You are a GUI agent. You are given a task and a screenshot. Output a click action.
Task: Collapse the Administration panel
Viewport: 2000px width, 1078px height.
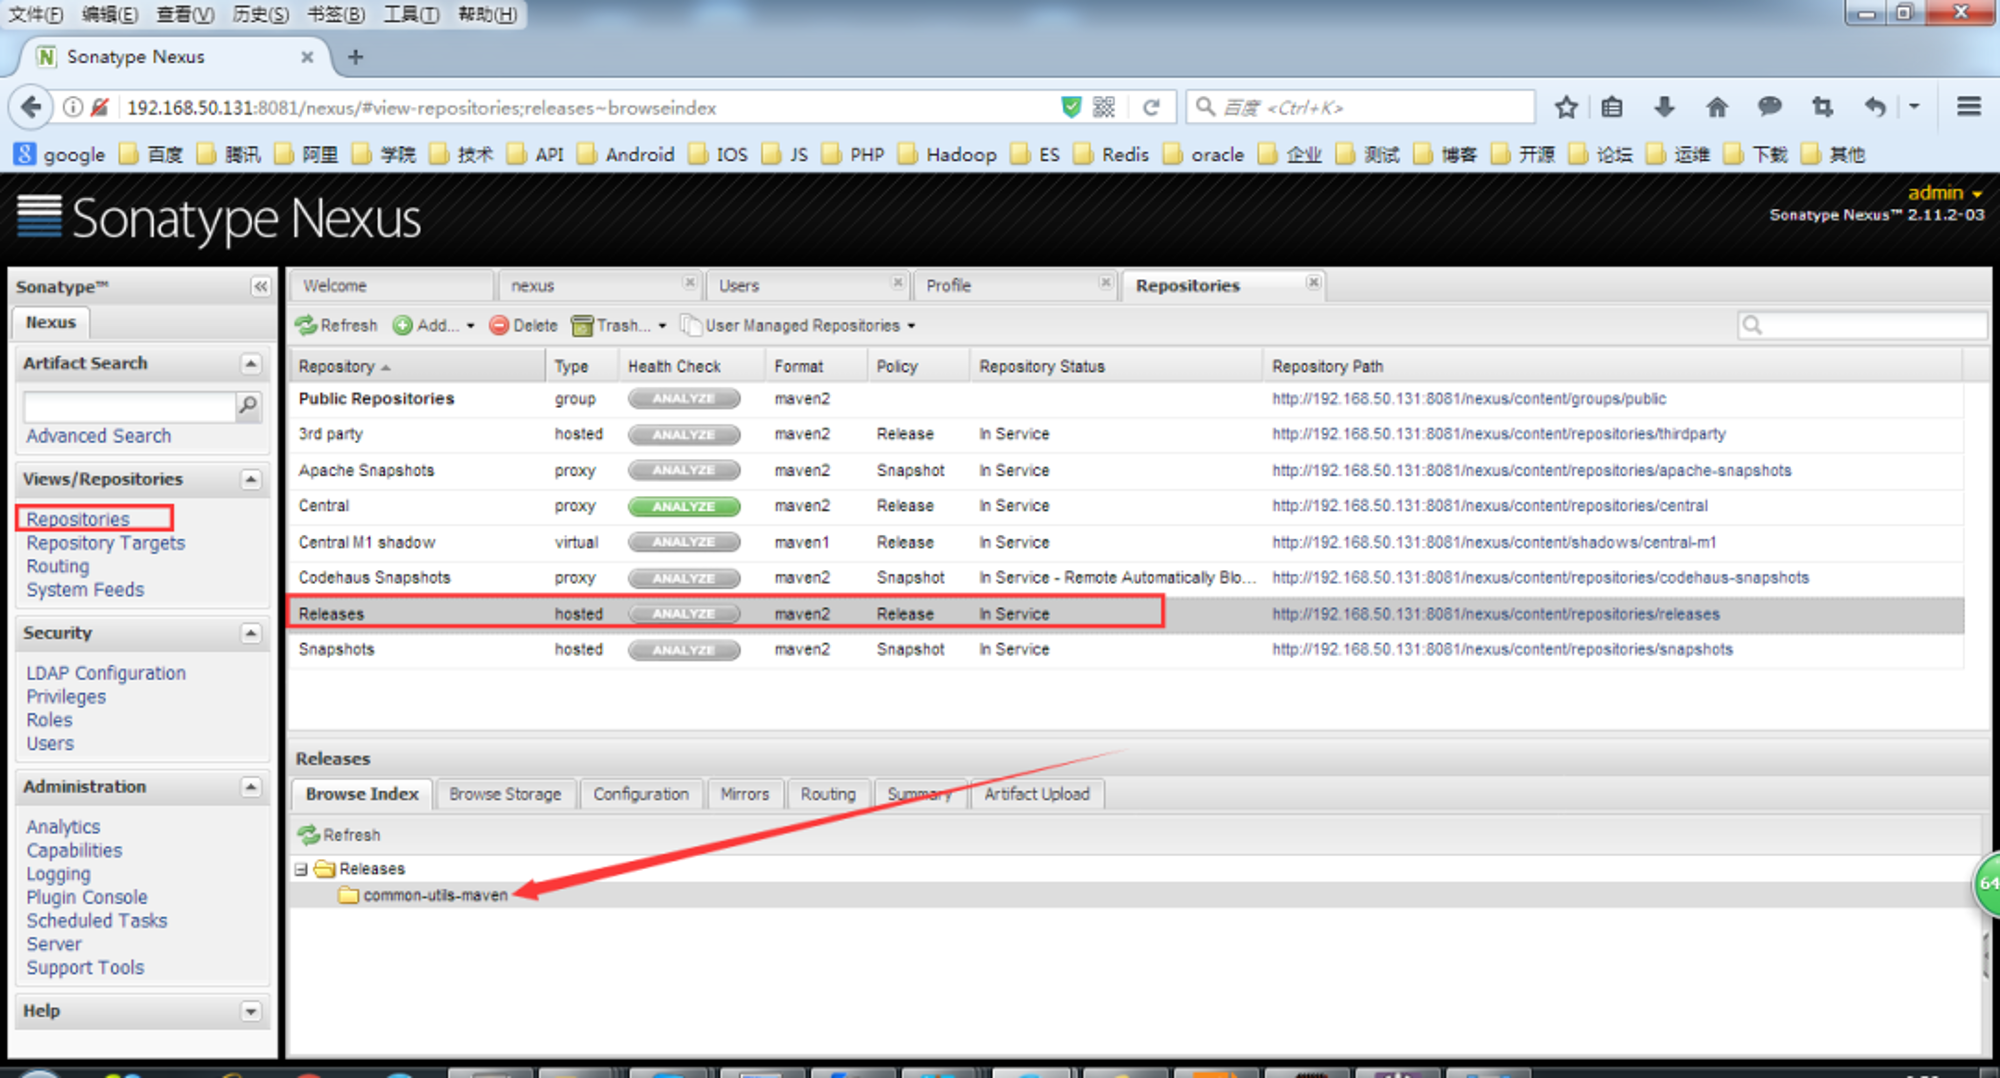pos(251,787)
